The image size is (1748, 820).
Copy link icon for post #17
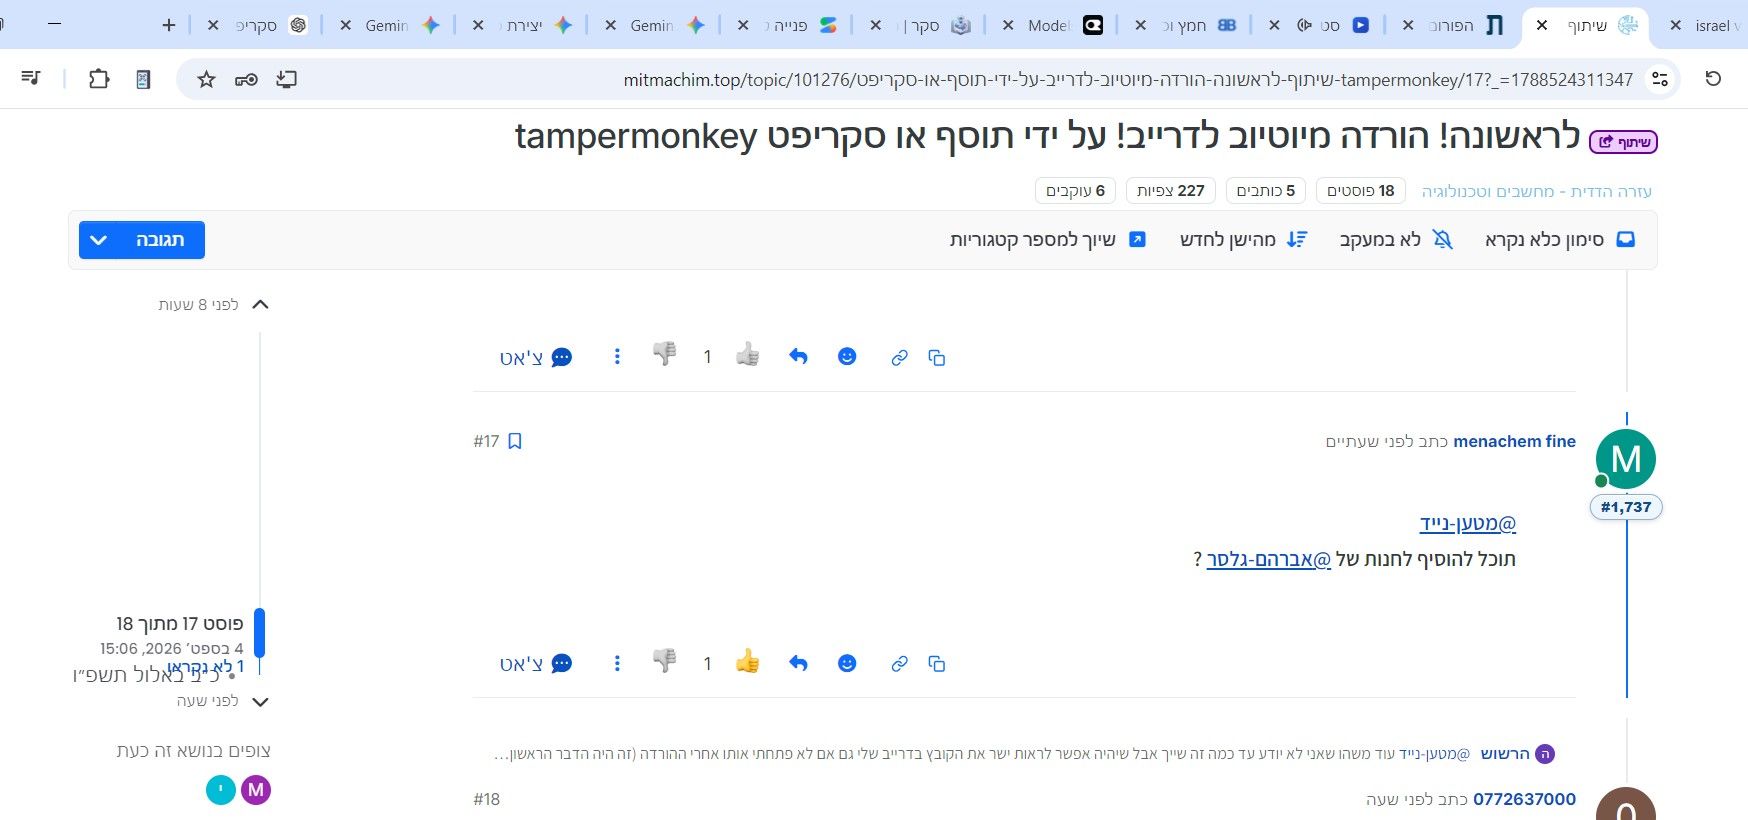click(x=899, y=663)
